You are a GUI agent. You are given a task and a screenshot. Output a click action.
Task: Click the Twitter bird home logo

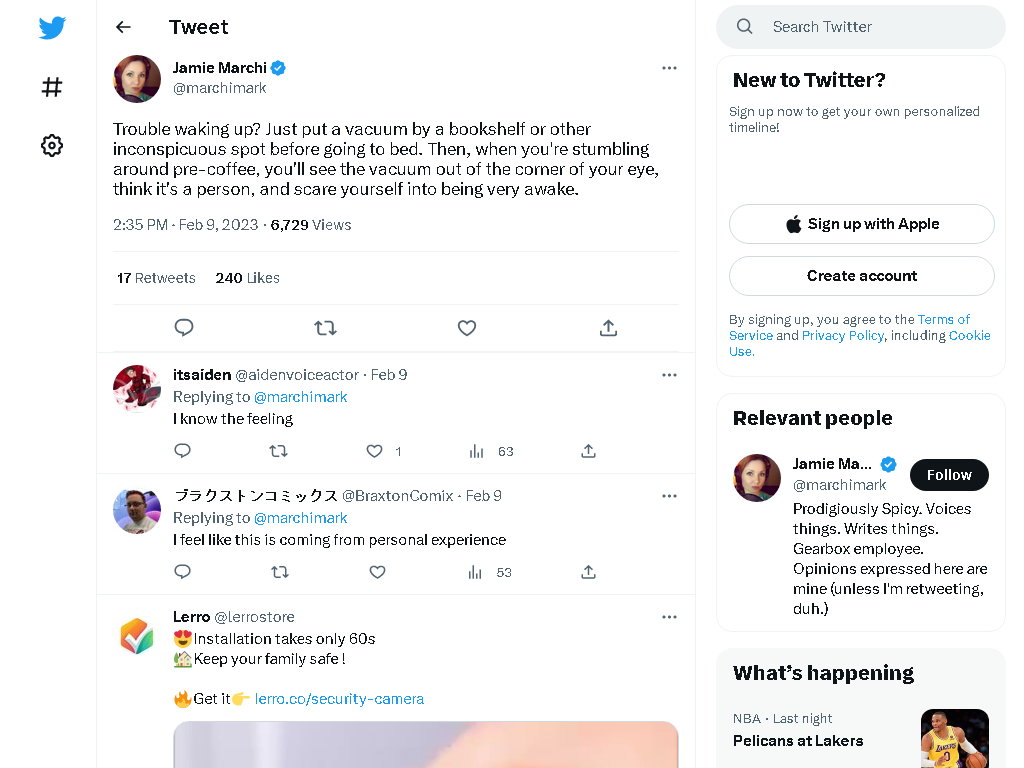coord(52,27)
